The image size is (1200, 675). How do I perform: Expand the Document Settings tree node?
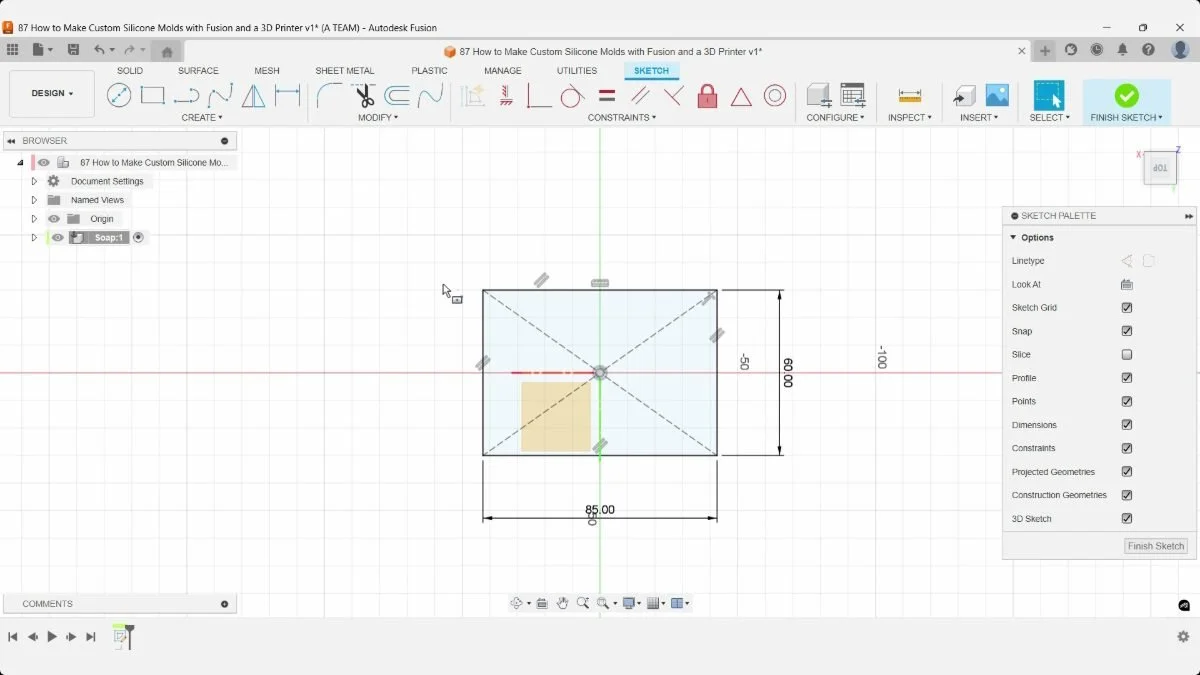pyautogui.click(x=34, y=181)
